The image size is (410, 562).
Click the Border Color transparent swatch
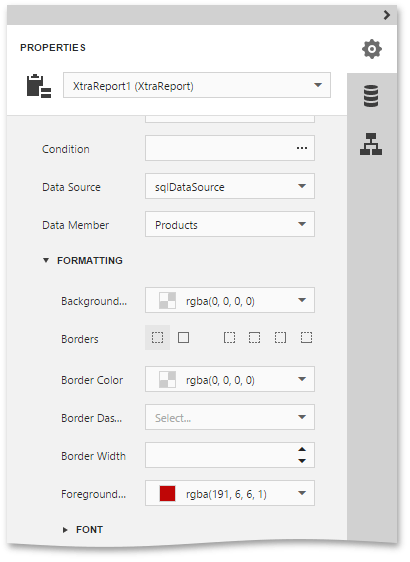point(167,379)
